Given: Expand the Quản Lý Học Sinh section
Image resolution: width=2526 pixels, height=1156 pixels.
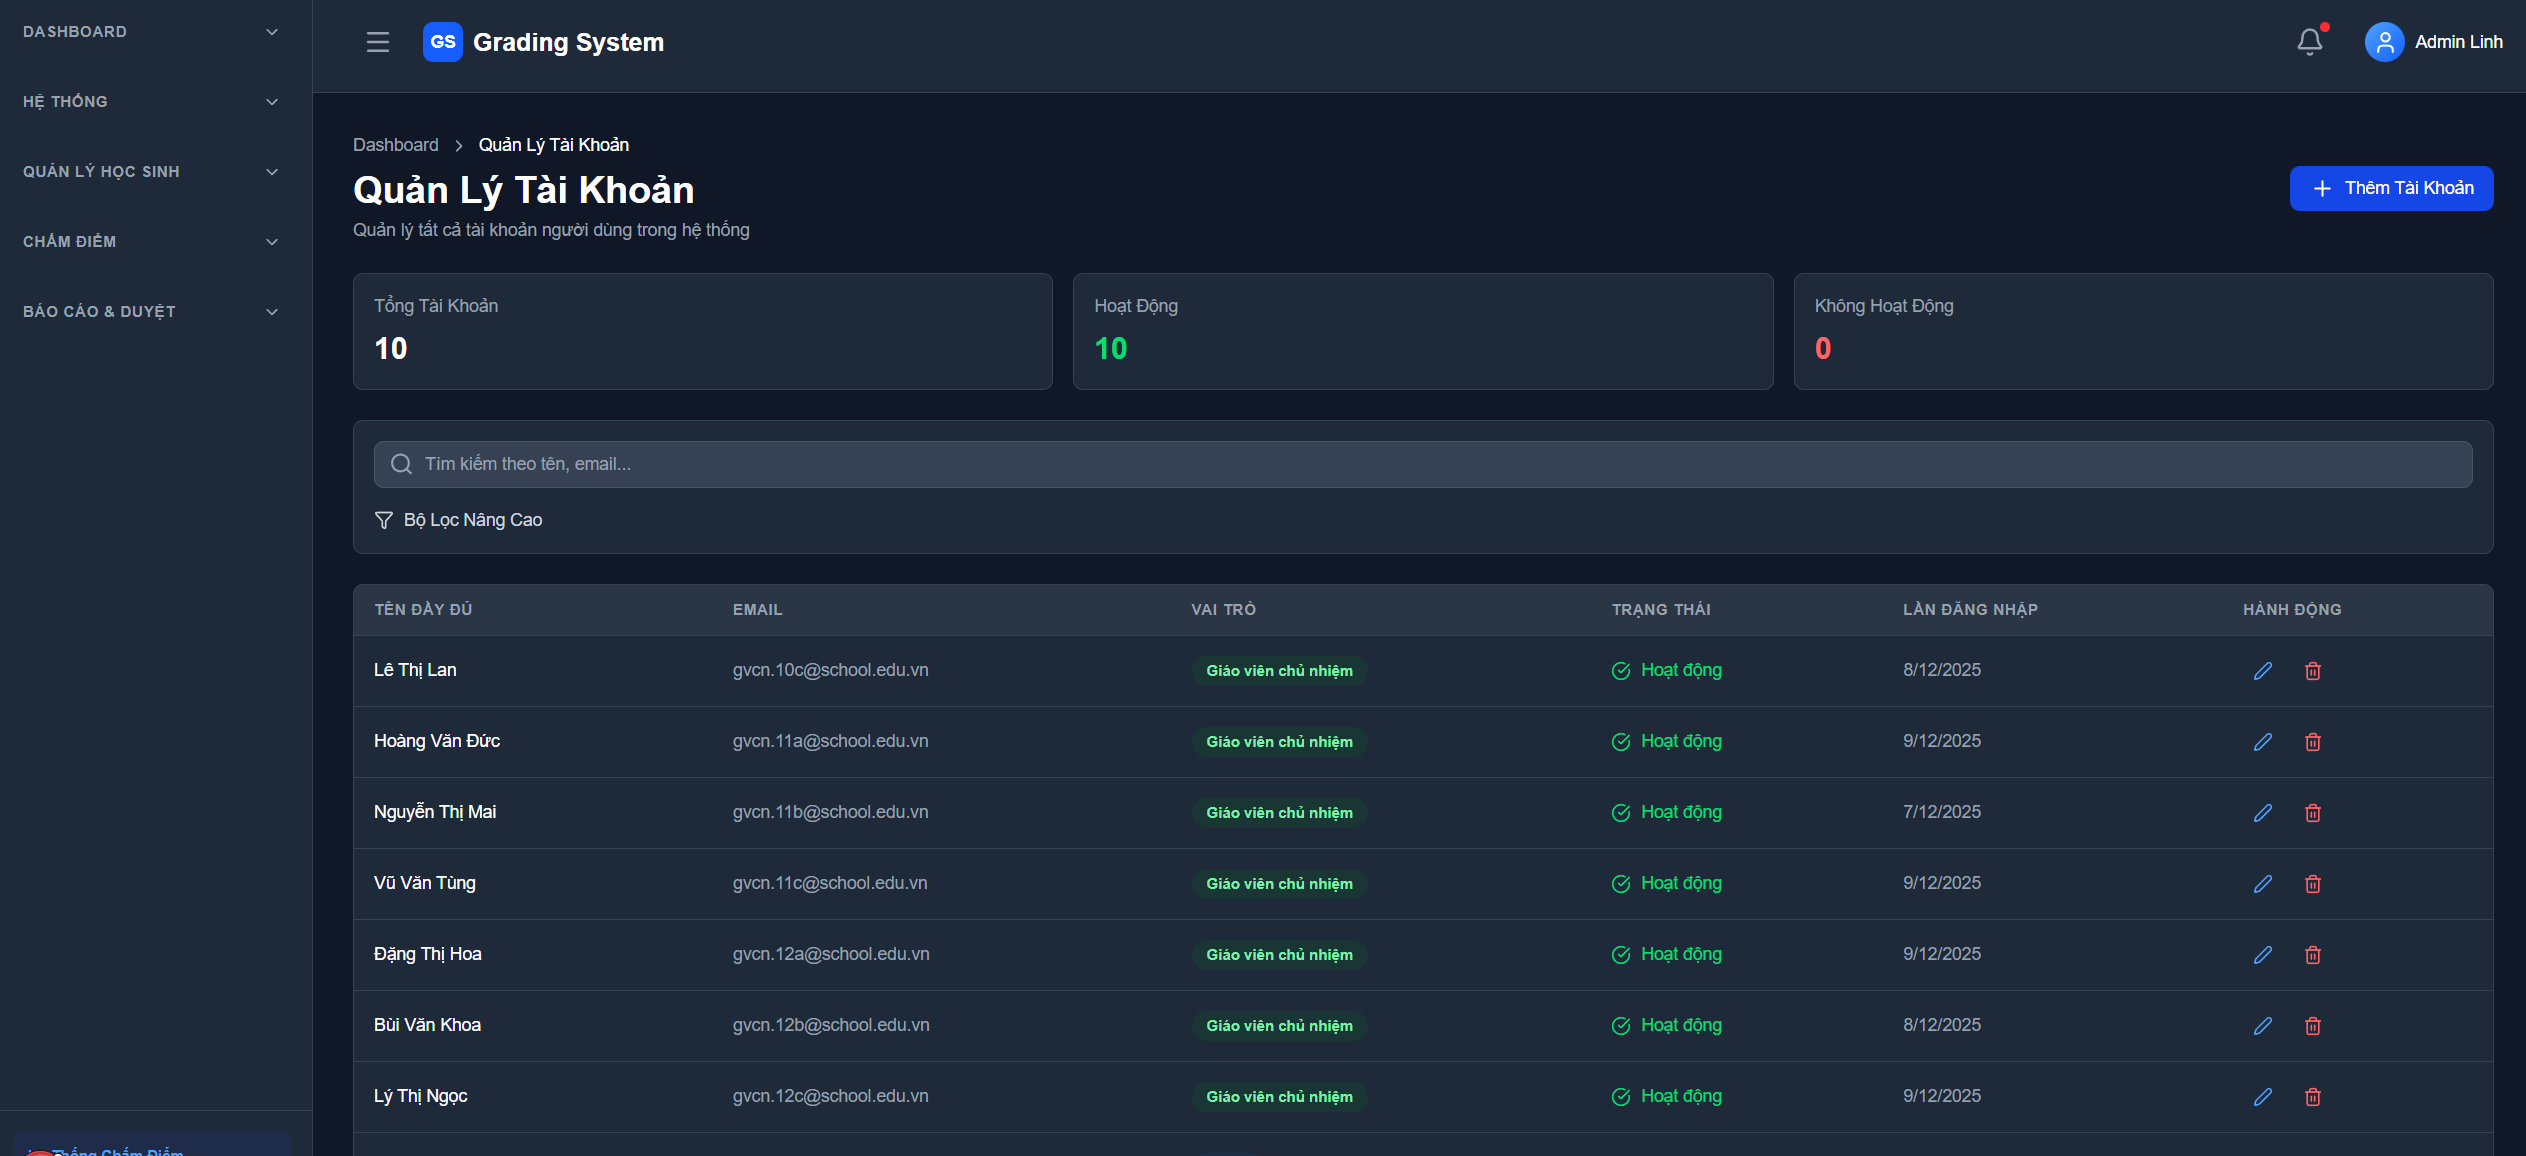Looking at the screenshot, I should click(x=150, y=172).
